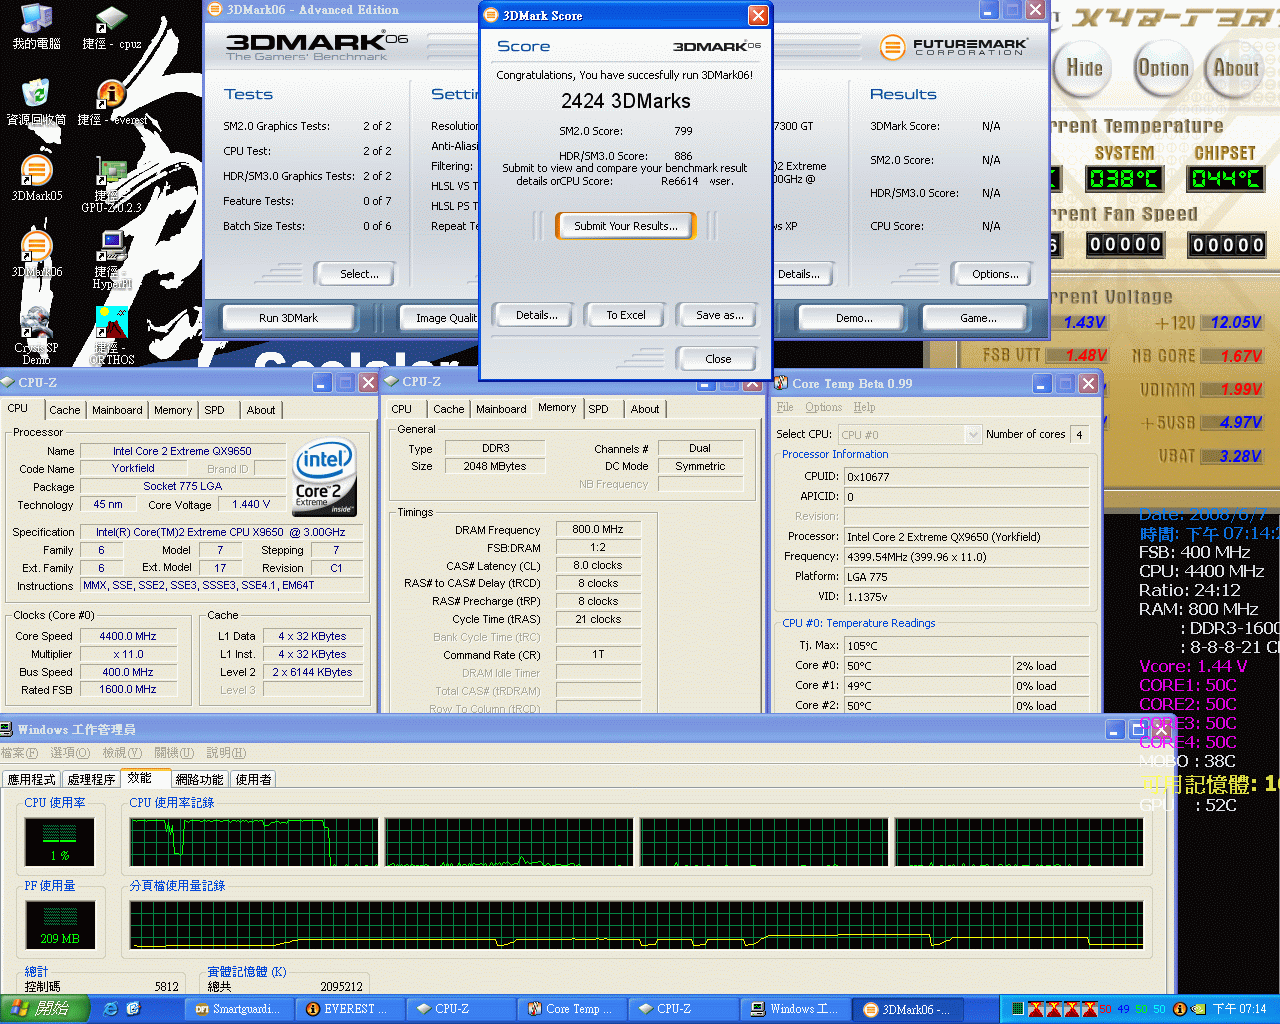Open the 檢視(V) menu in Task Manager
Image resolution: width=1280 pixels, height=1024 pixels.
pyautogui.click(x=122, y=753)
